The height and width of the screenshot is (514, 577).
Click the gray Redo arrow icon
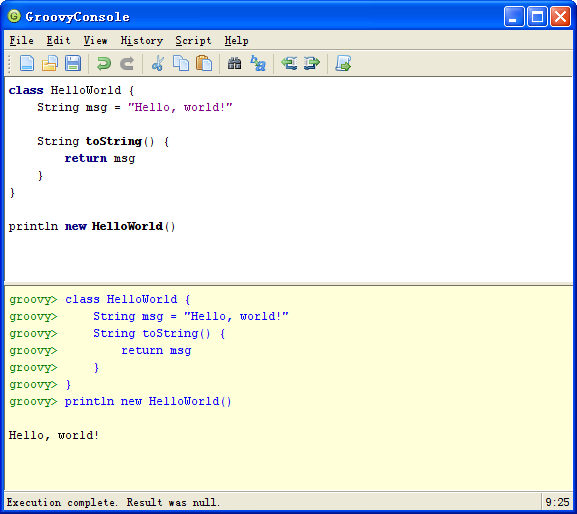pyautogui.click(x=127, y=63)
